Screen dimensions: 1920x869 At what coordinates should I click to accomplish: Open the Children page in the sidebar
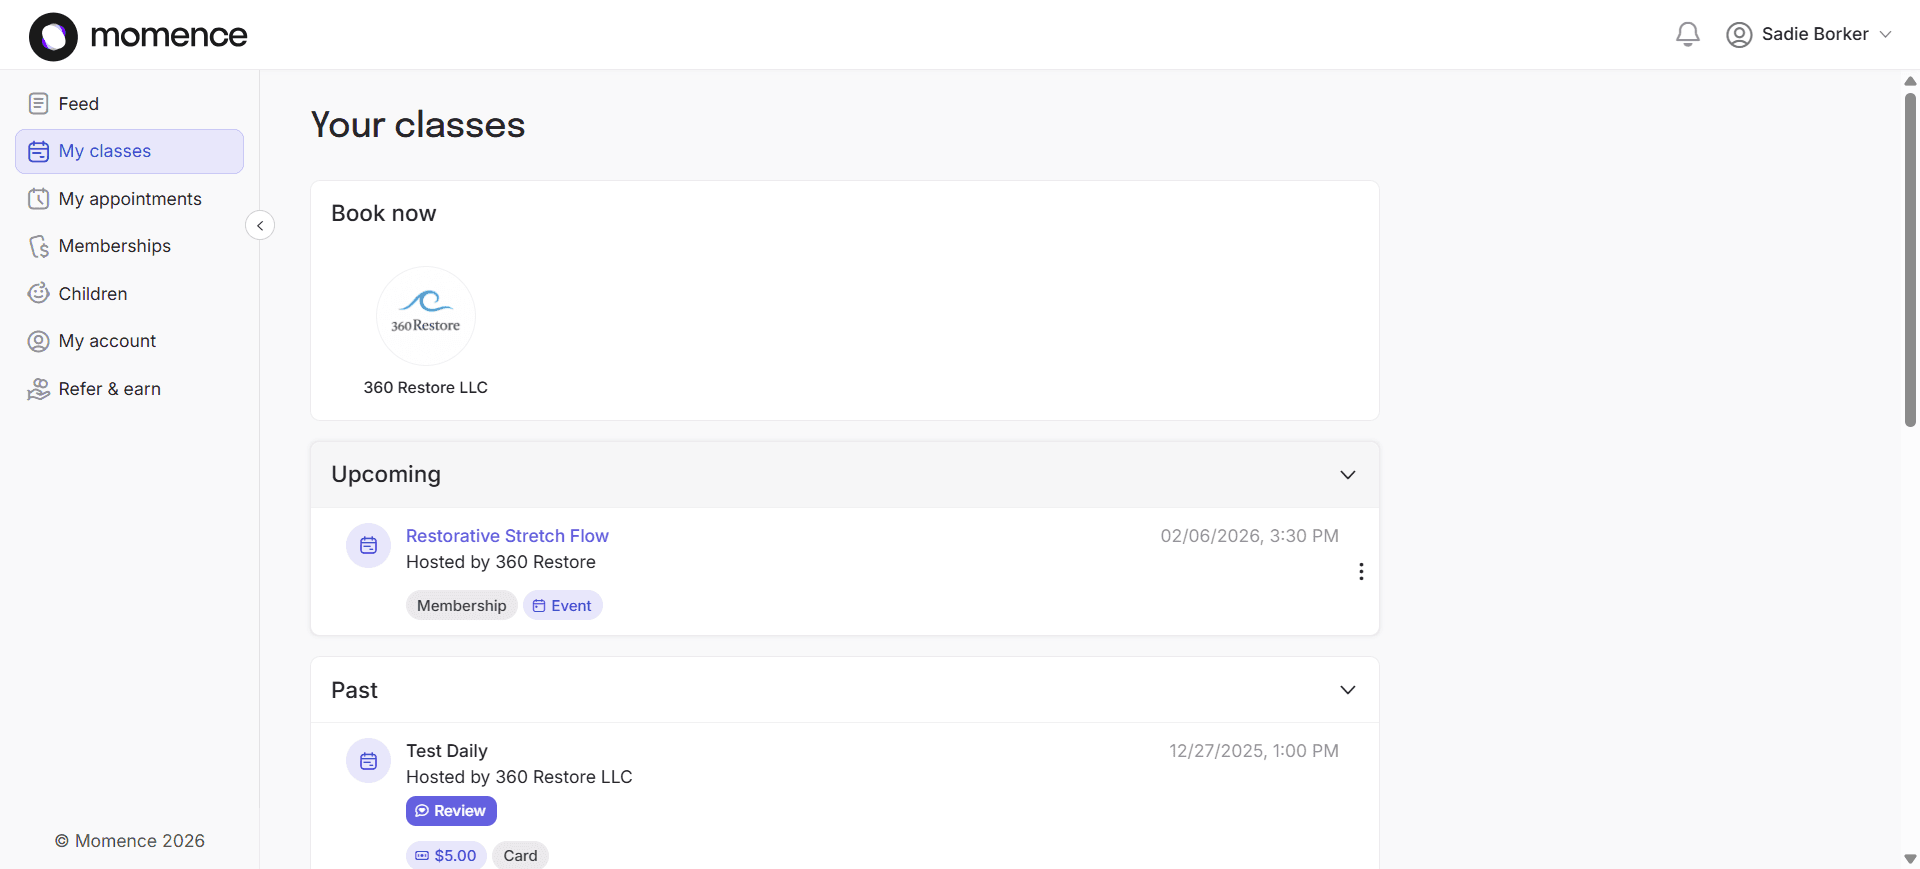click(x=129, y=294)
